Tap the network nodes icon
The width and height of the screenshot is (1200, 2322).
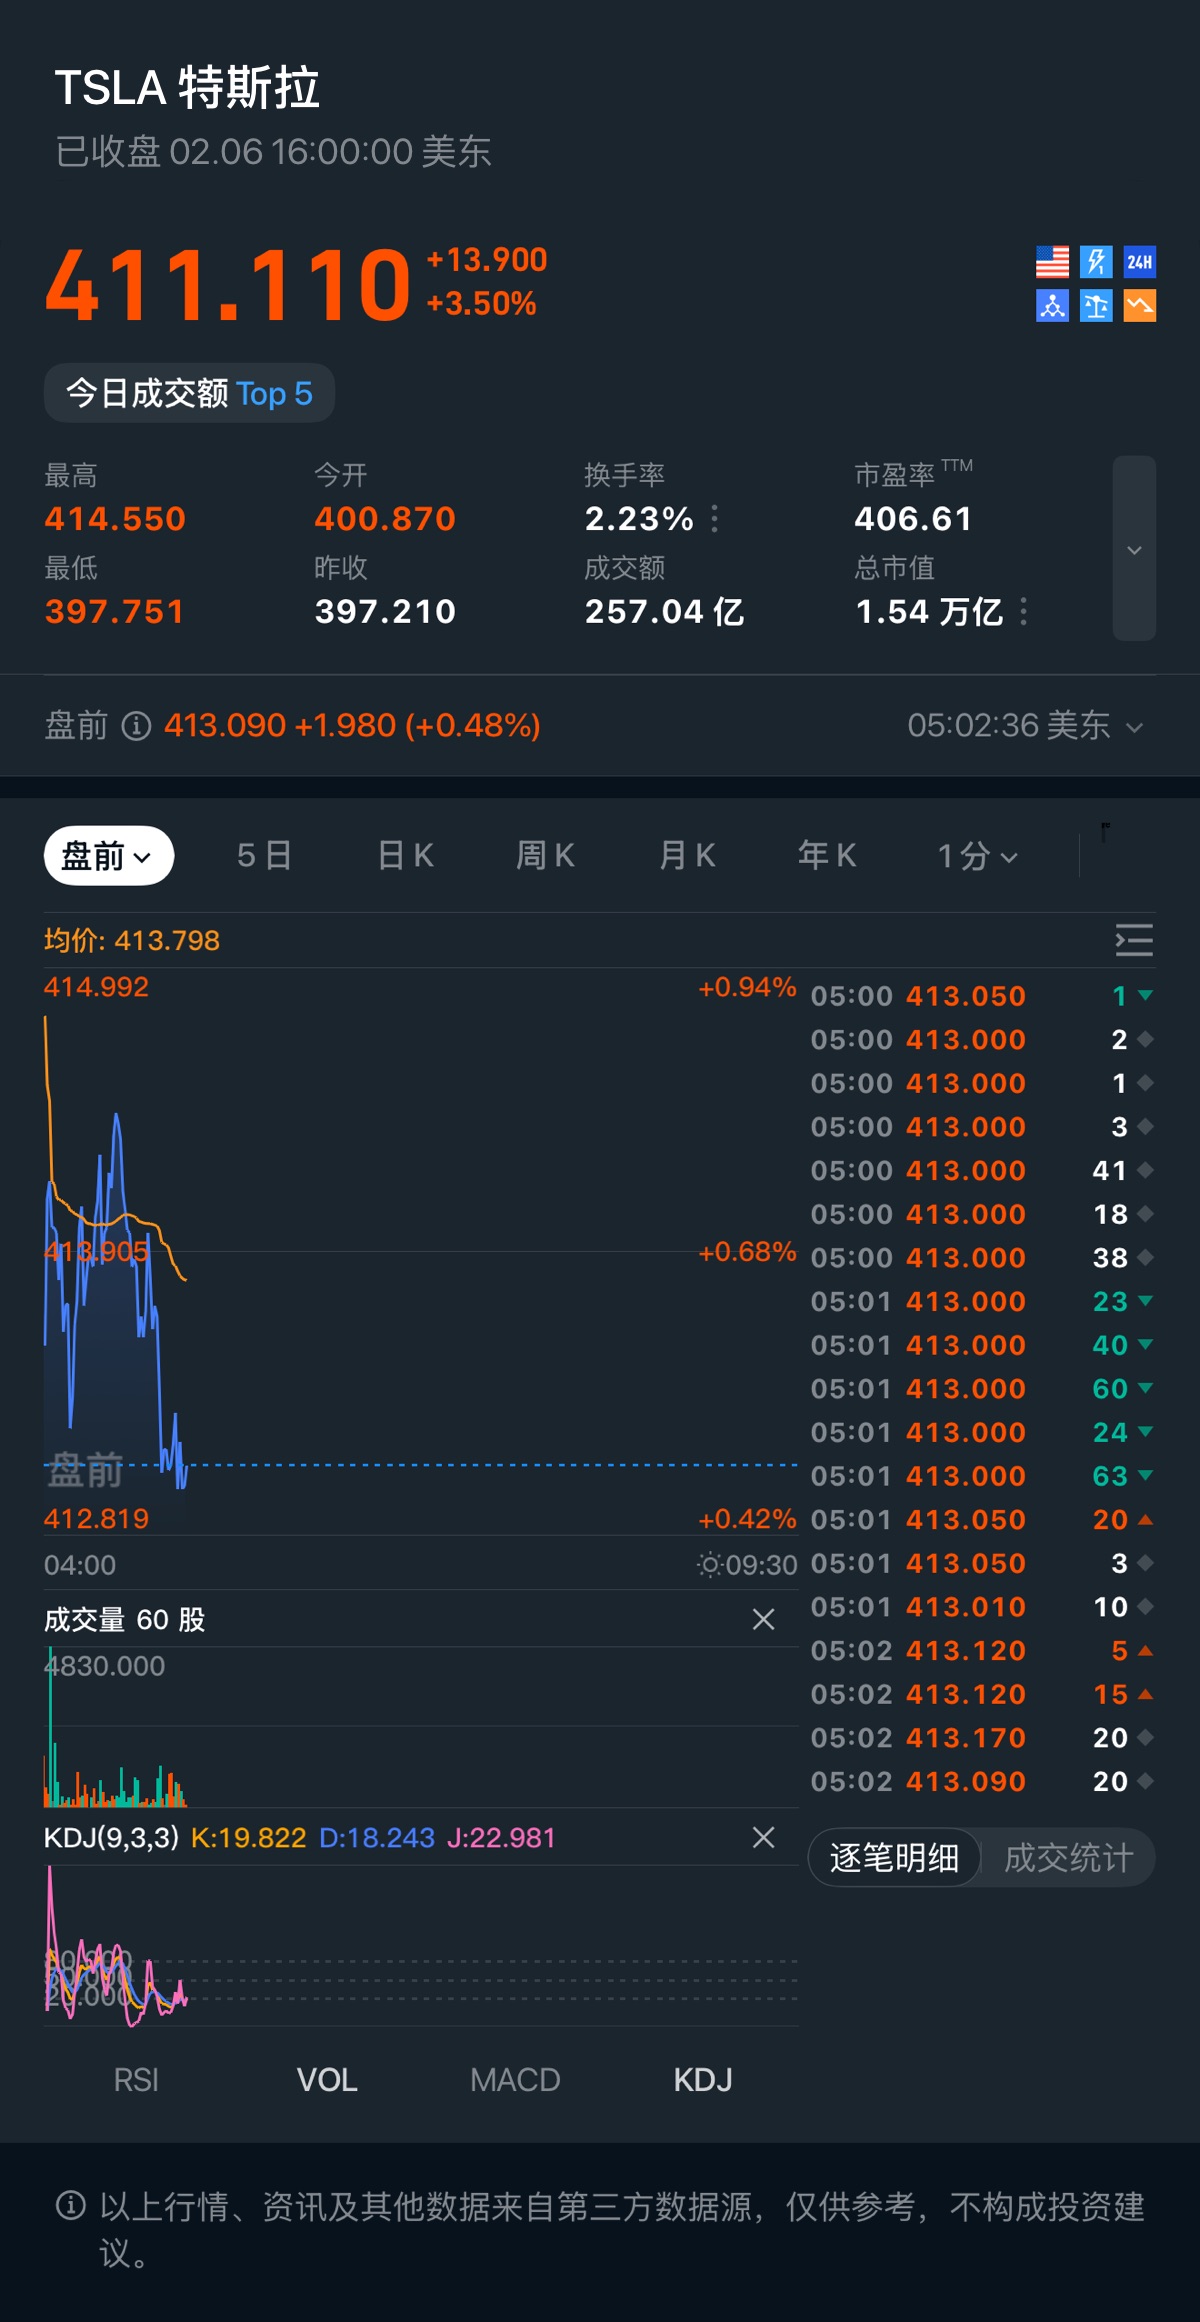click(x=1052, y=306)
